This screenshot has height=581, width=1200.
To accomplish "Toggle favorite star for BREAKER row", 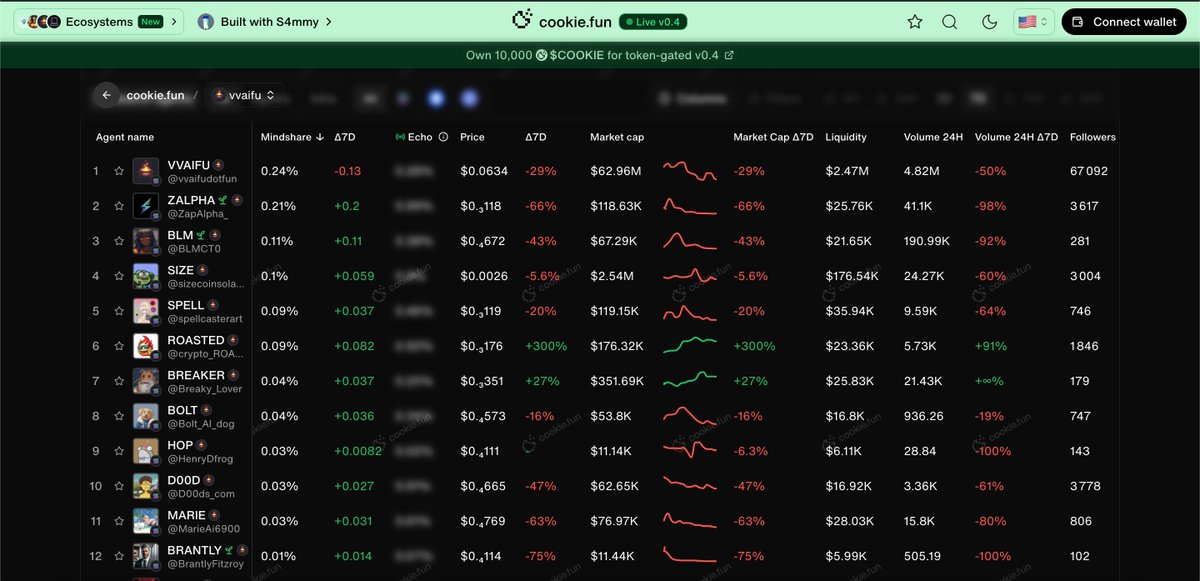I will click(119, 381).
